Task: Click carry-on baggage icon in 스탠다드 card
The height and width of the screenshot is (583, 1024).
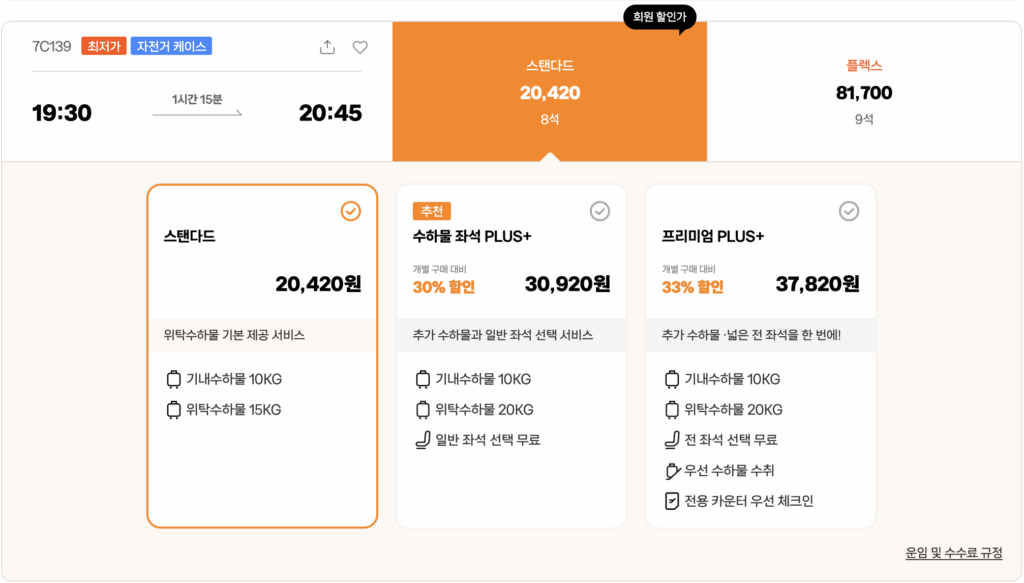Action: tap(173, 380)
